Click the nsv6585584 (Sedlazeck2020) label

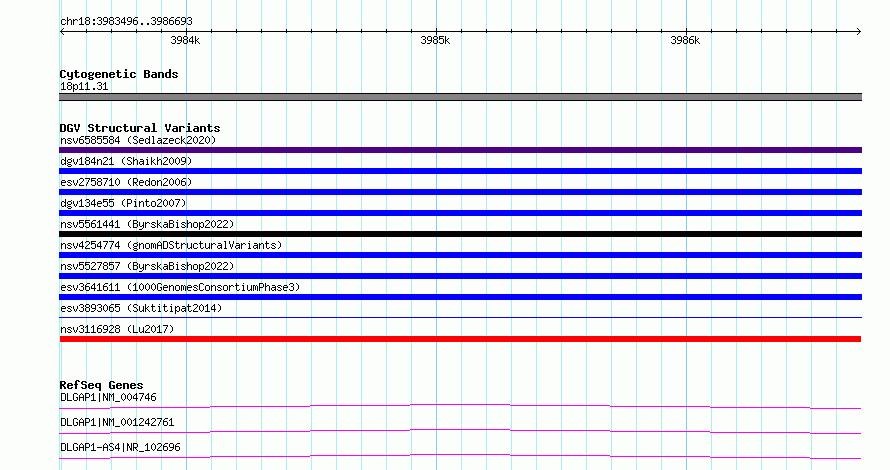coord(138,140)
